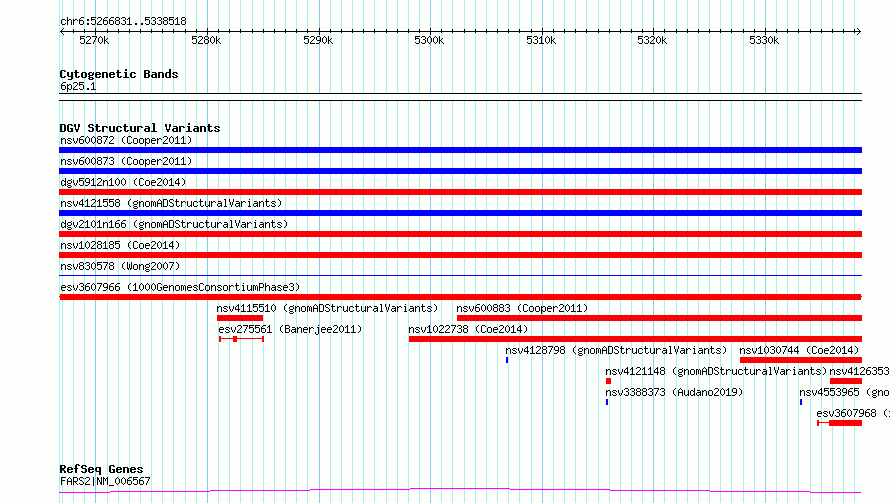Click the RefSeq Genes track title
Viewport: 890px width, 503px height.
102,469
